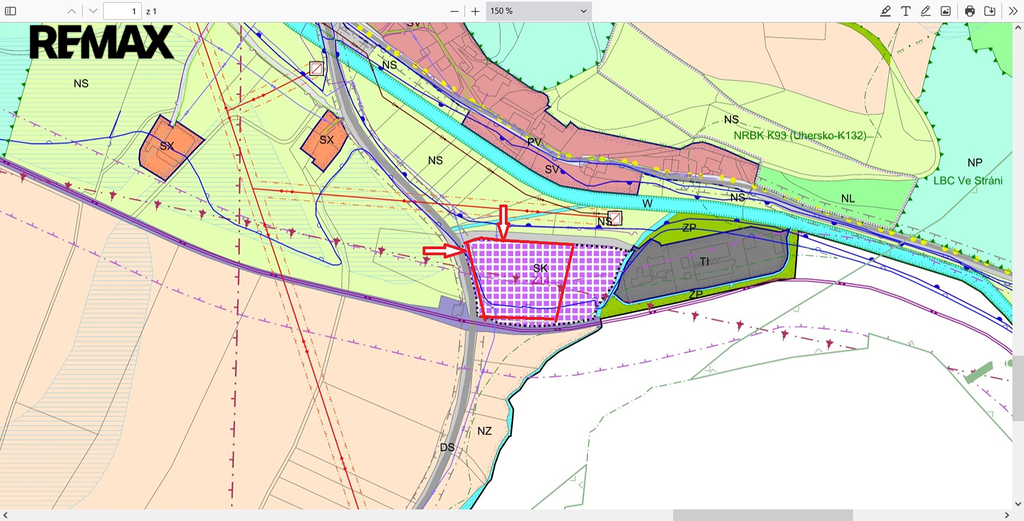
Task: Select the Draw pen tool
Action: (925, 10)
